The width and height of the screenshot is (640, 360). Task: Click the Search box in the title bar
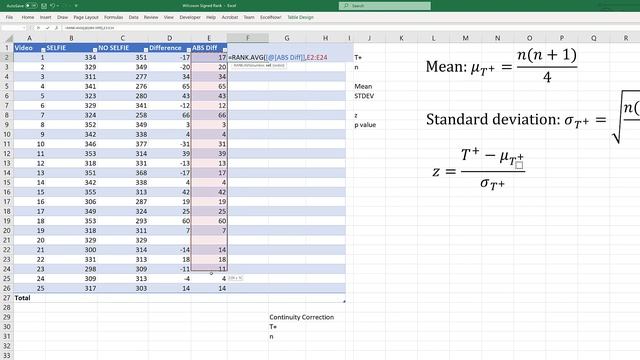tap(384, 6)
